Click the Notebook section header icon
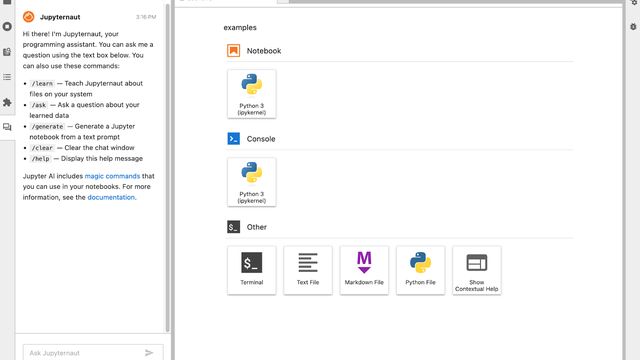640x360 pixels. click(233, 51)
